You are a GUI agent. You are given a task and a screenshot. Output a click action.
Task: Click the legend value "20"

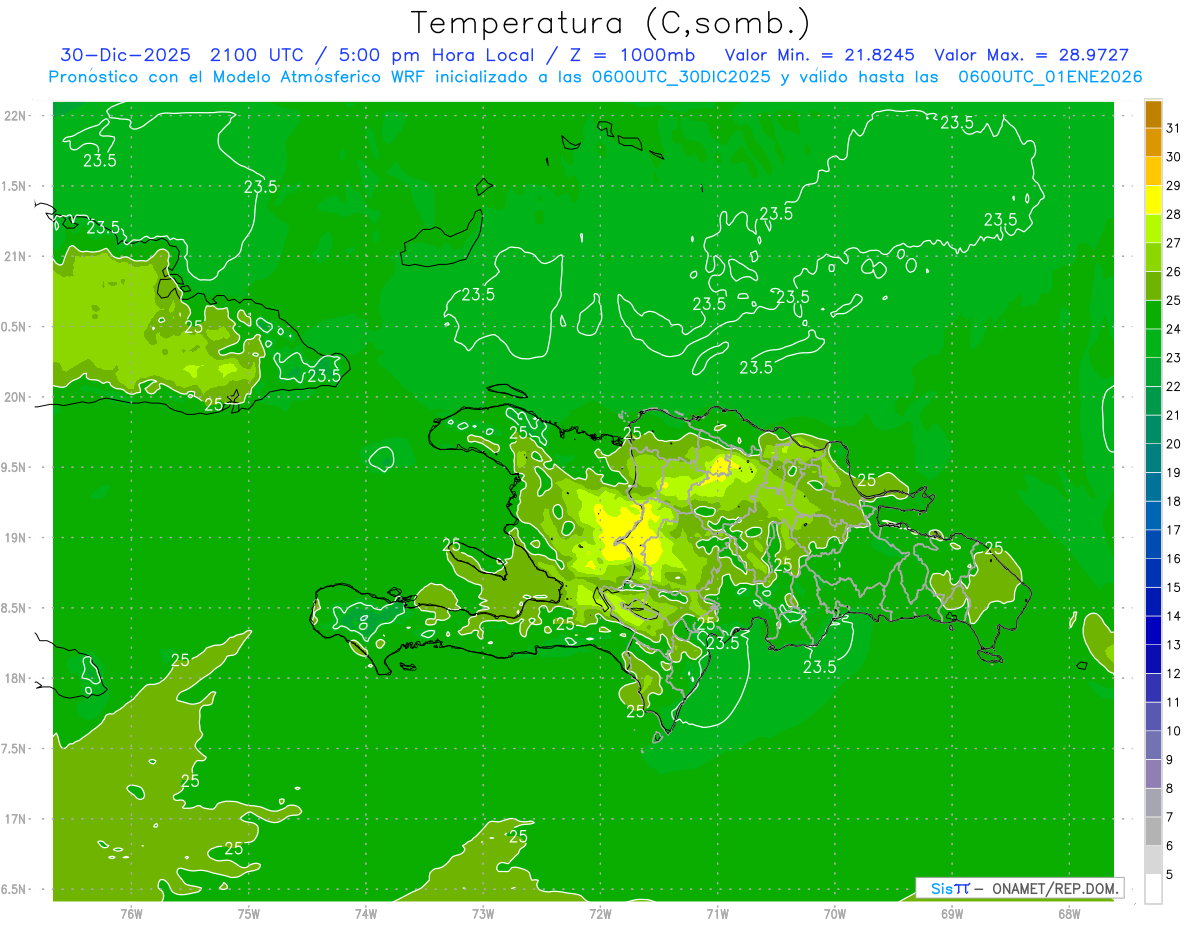click(1174, 444)
